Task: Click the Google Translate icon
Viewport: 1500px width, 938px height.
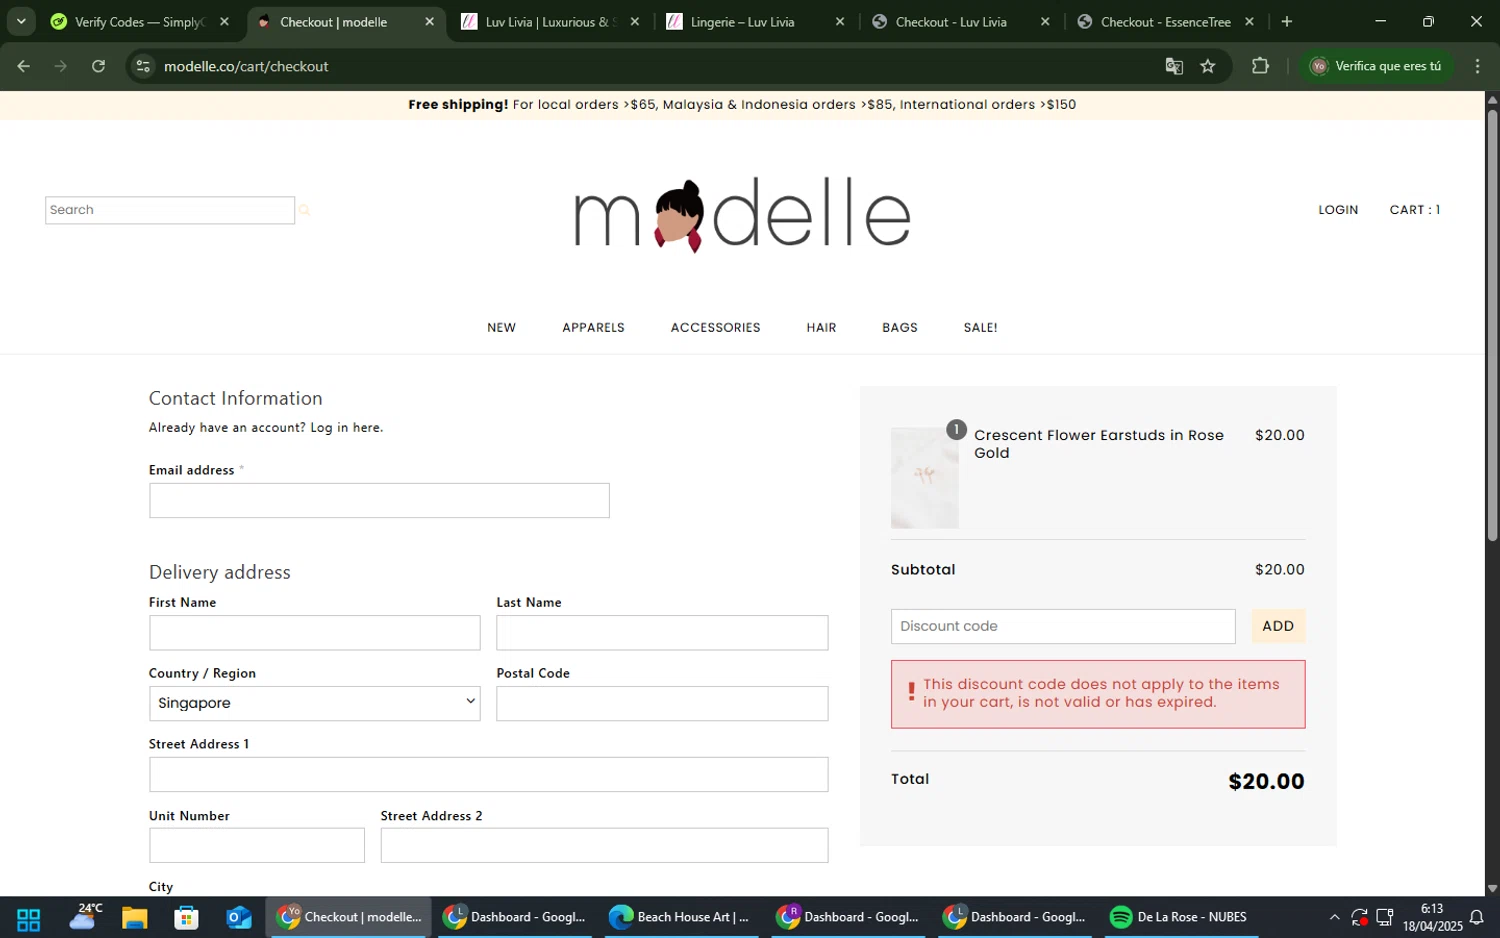Action: pyautogui.click(x=1174, y=66)
